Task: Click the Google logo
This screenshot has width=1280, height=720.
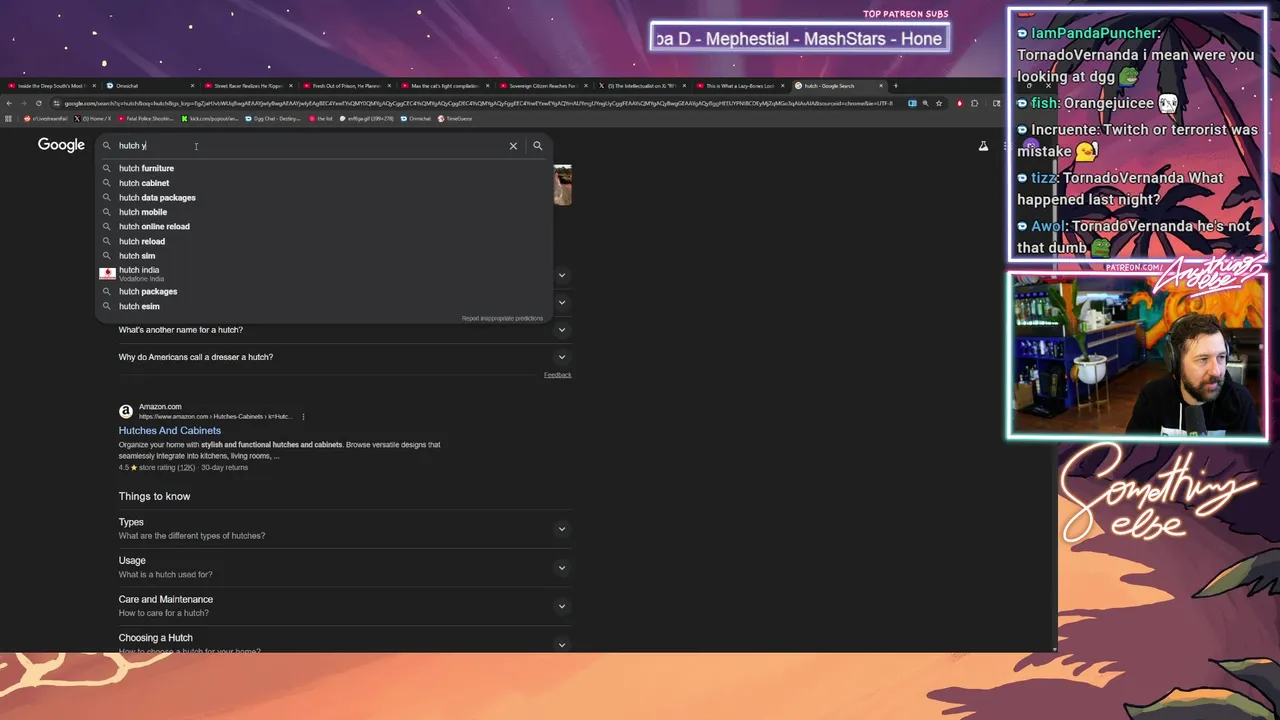Action: coord(61,145)
